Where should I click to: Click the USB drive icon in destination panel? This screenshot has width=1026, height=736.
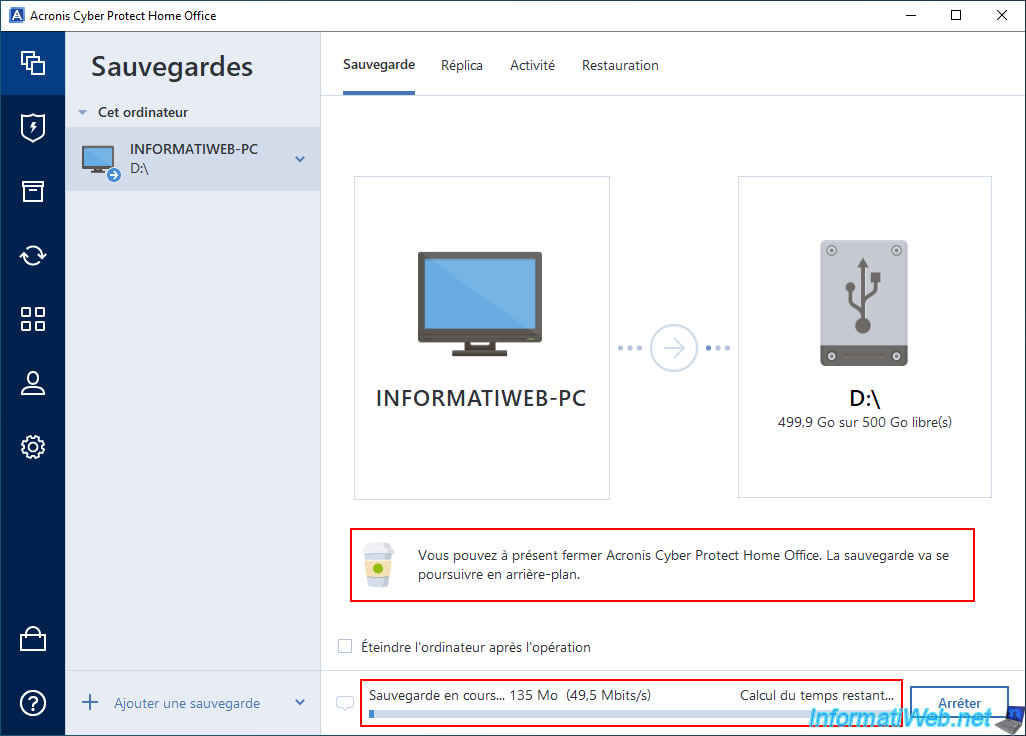click(864, 303)
